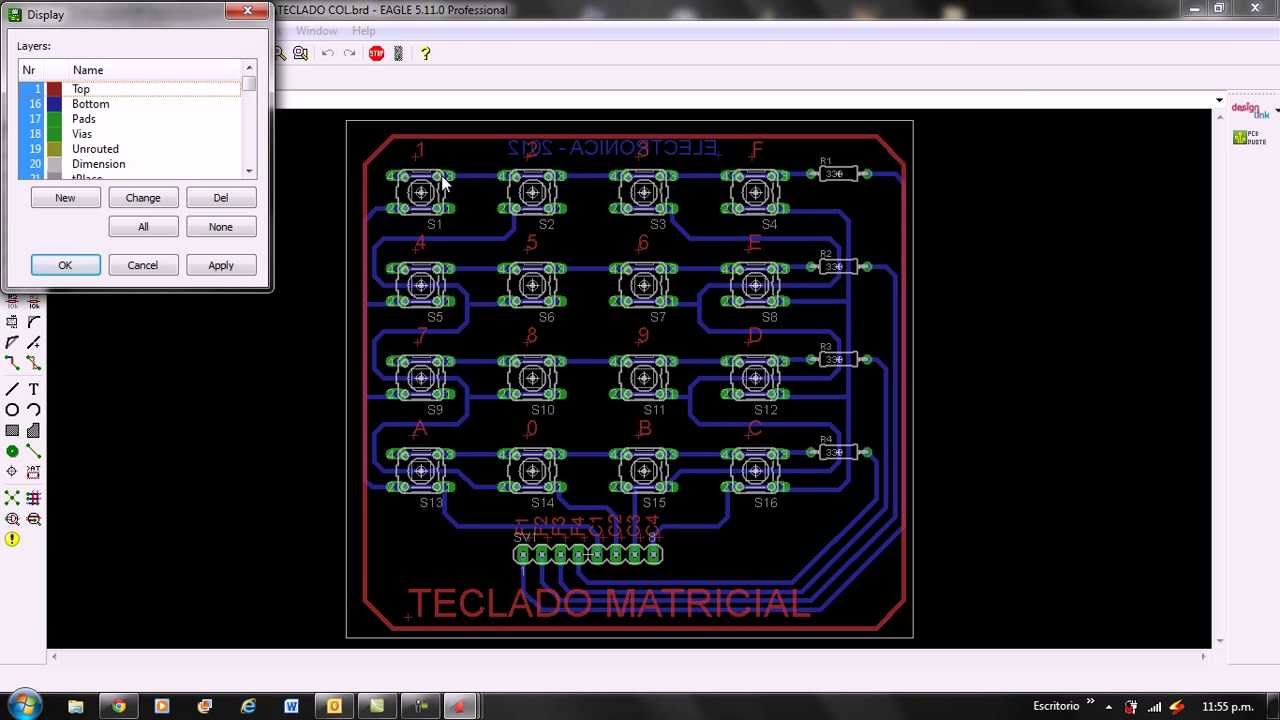Select the Route tool
1280x720 pixels.
click(x=12, y=363)
